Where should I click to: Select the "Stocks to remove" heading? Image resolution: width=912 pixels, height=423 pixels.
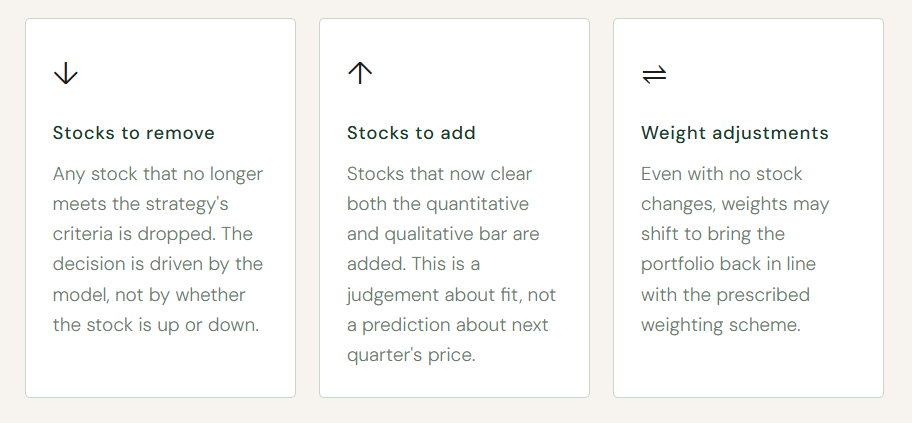pyautogui.click(x=133, y=133)
